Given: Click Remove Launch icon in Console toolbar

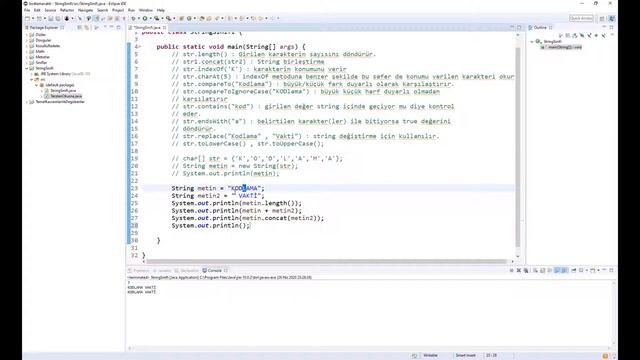Looking at the screenshot, I should (519, 270).
